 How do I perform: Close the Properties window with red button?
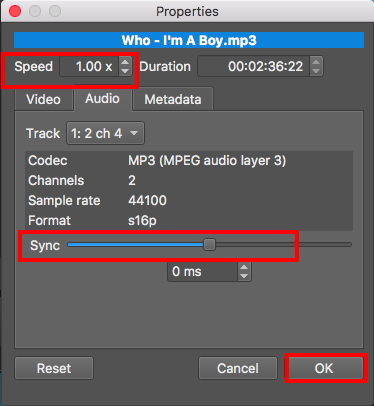[x=15, y=11]
